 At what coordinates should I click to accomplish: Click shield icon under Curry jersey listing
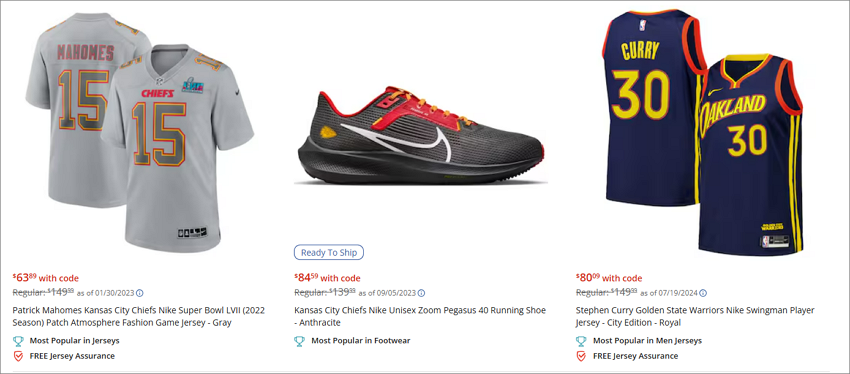coord(581,356)
